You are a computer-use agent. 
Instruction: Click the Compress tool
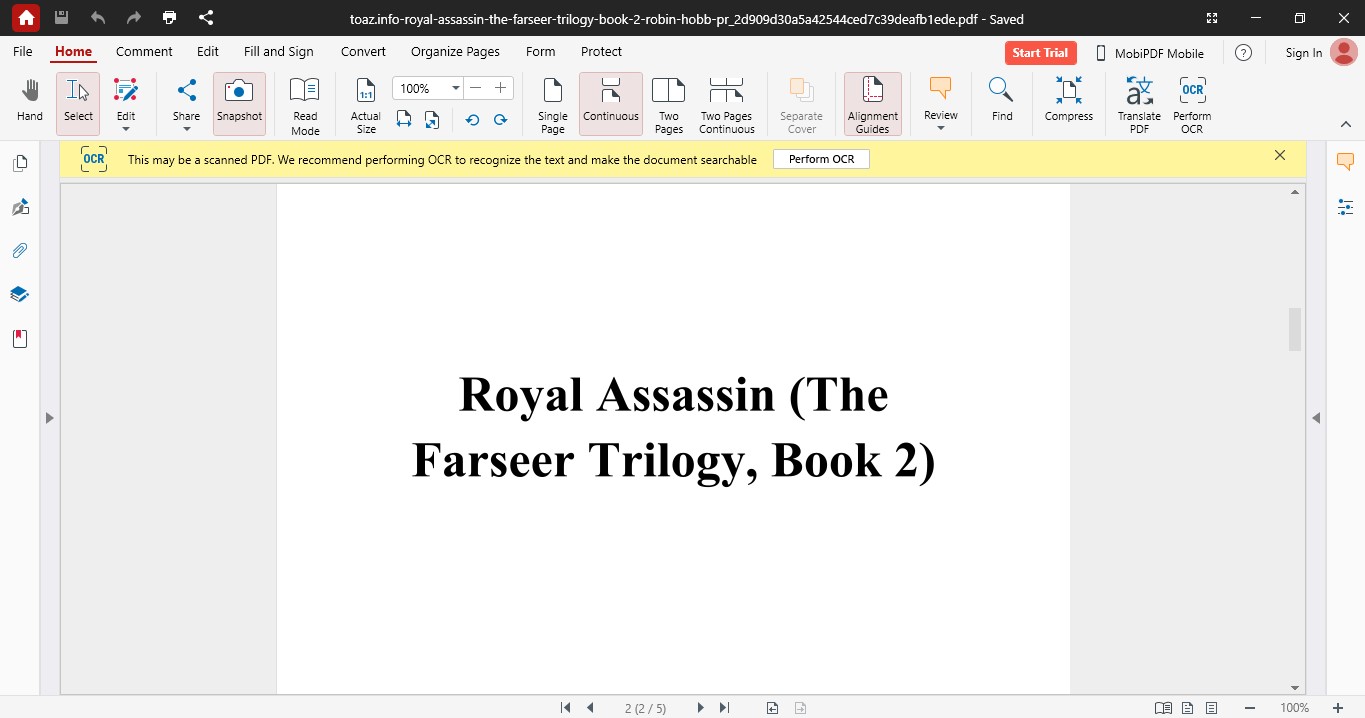1069,102
